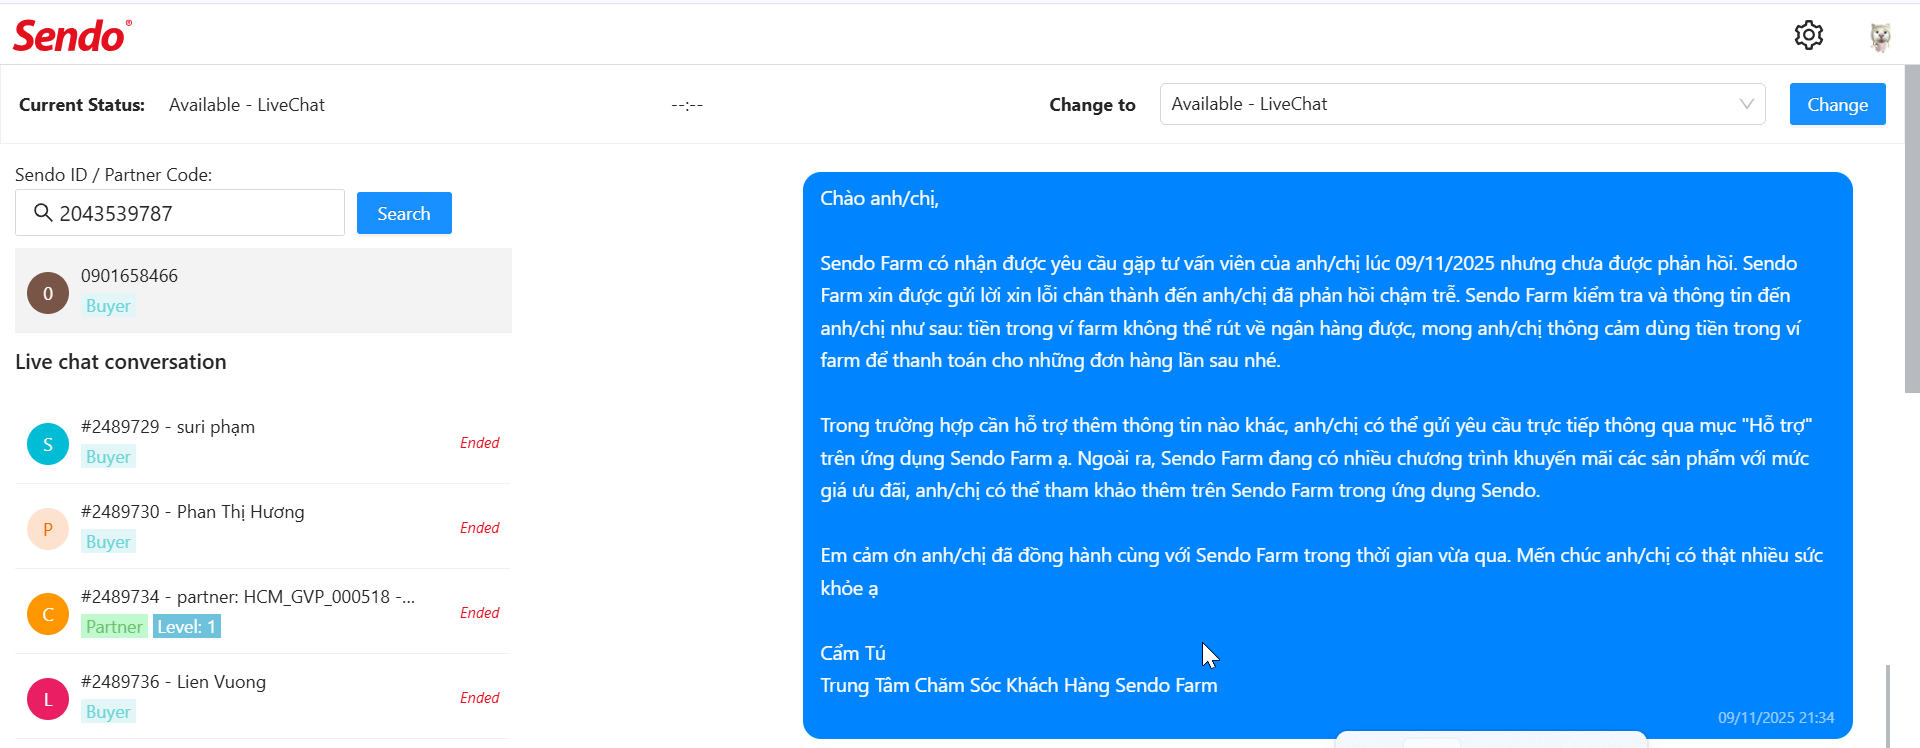1920x748 pixels.
Task: Click Ended status of Lien Vuong chat
Action: click(479, 698)
